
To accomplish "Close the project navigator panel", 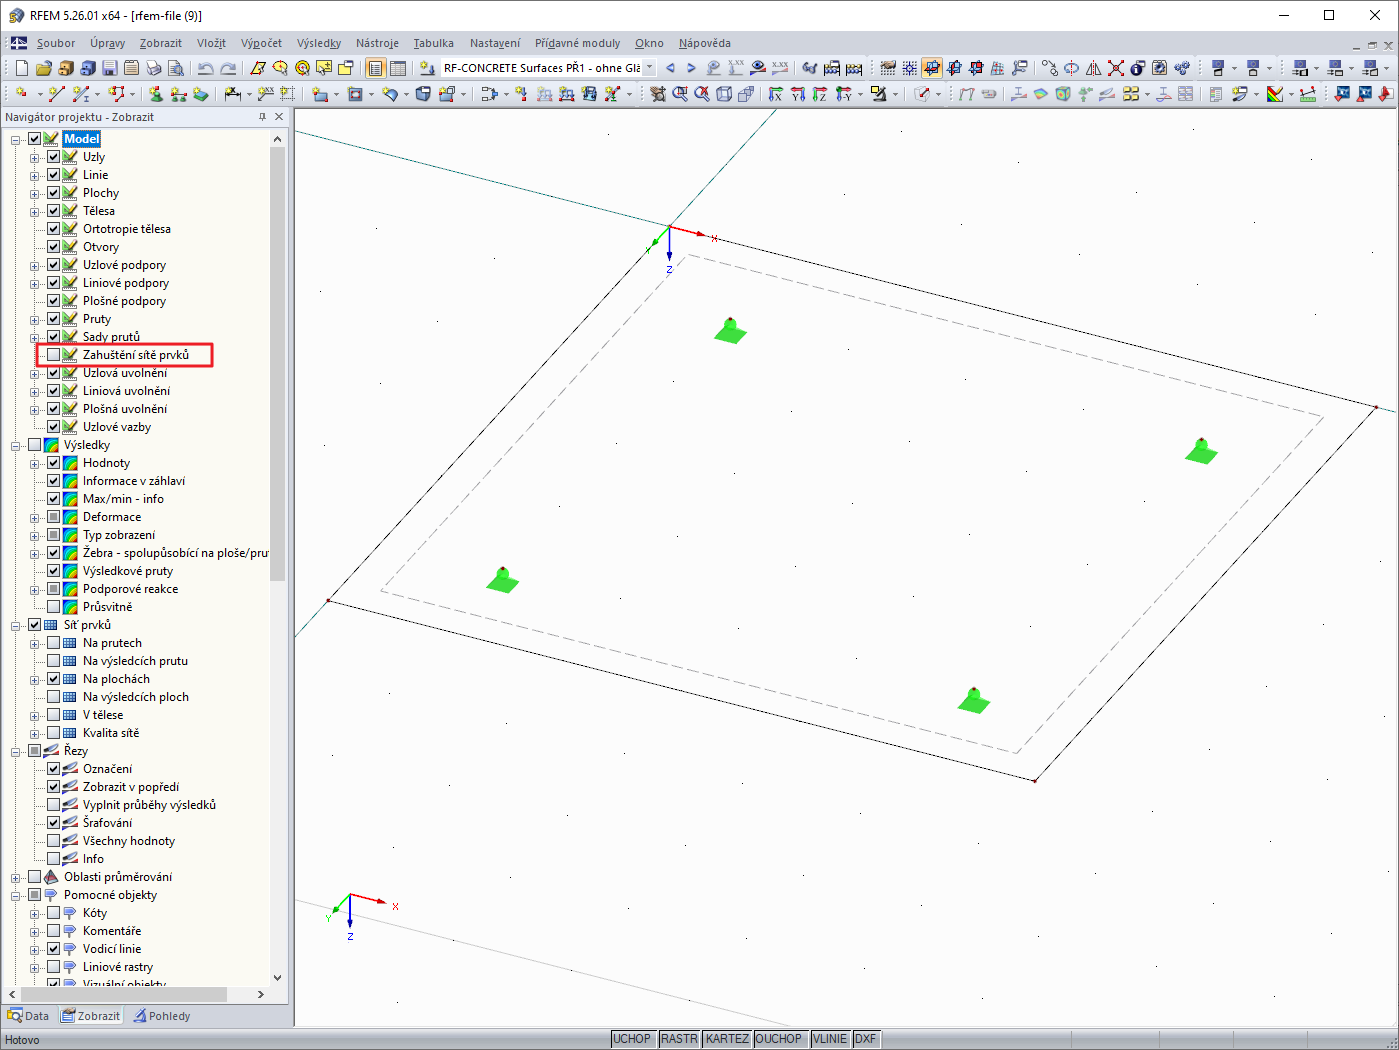I will [x=279, y=117].
